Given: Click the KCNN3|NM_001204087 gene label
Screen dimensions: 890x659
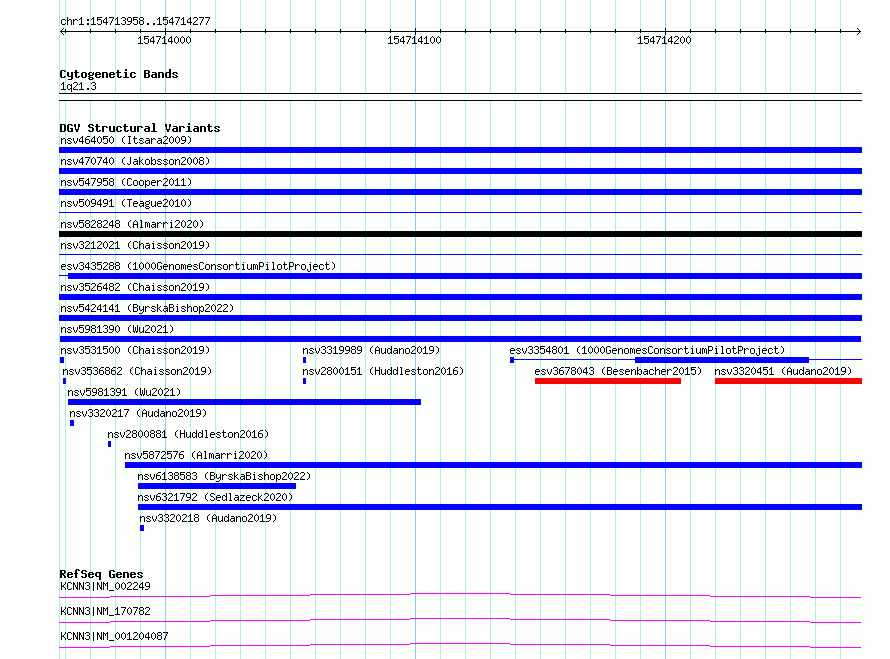Looking at the screenshot, I should tap(114, 636).
